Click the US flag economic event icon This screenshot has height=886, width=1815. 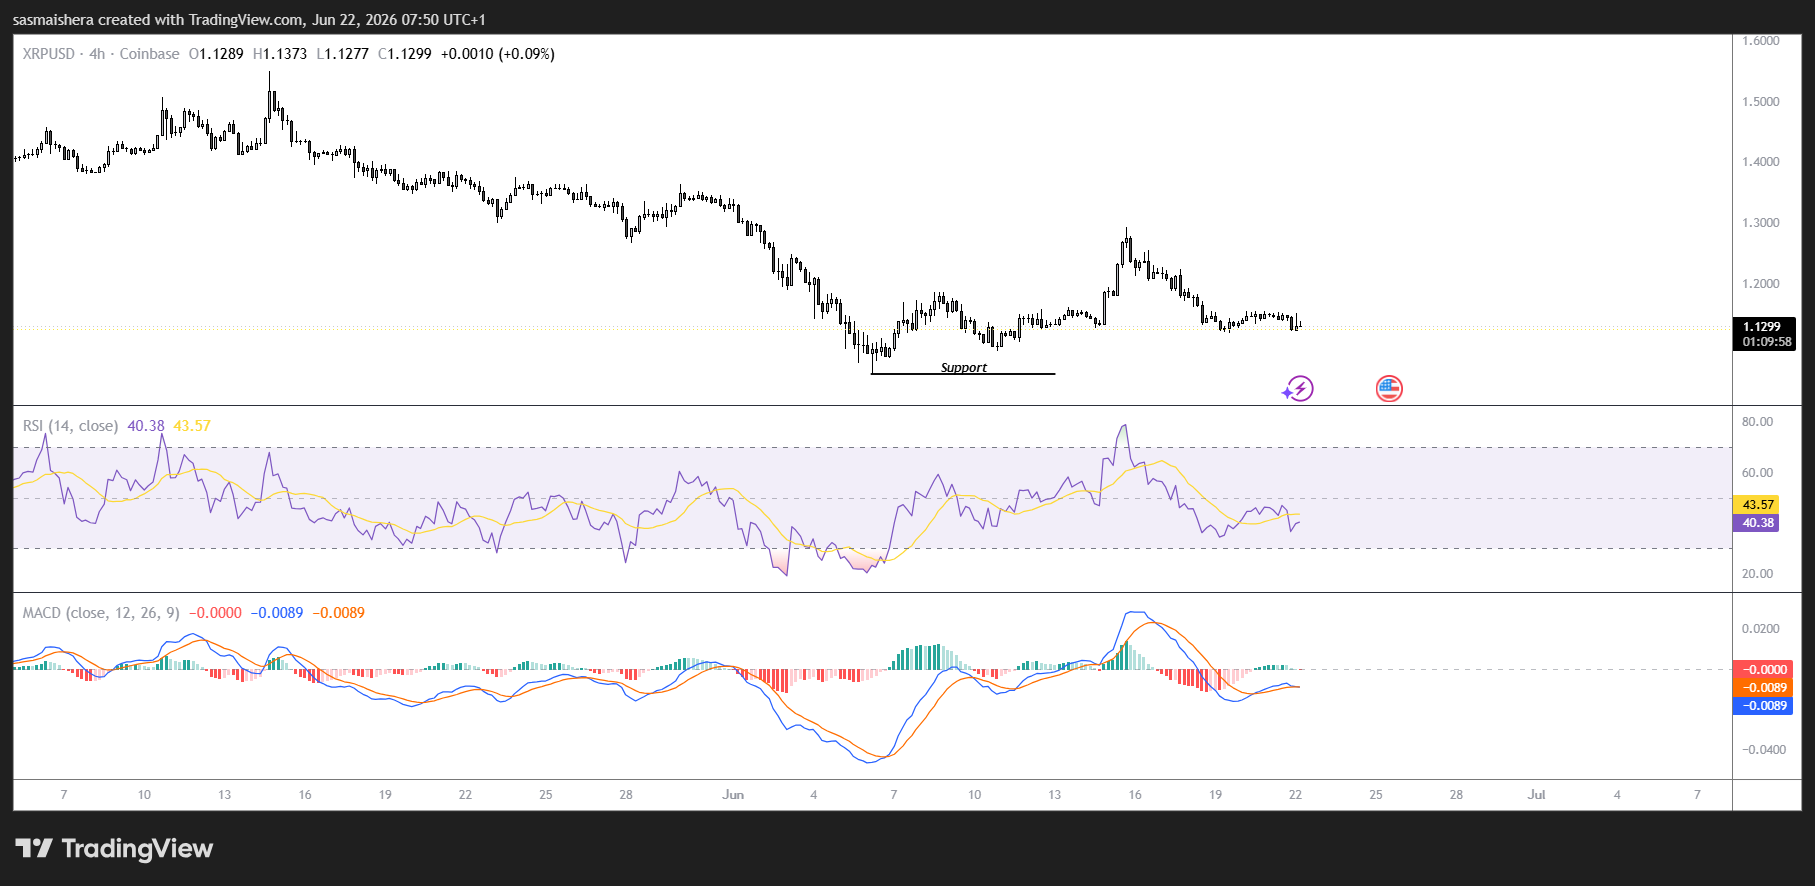pos(1389,389)
